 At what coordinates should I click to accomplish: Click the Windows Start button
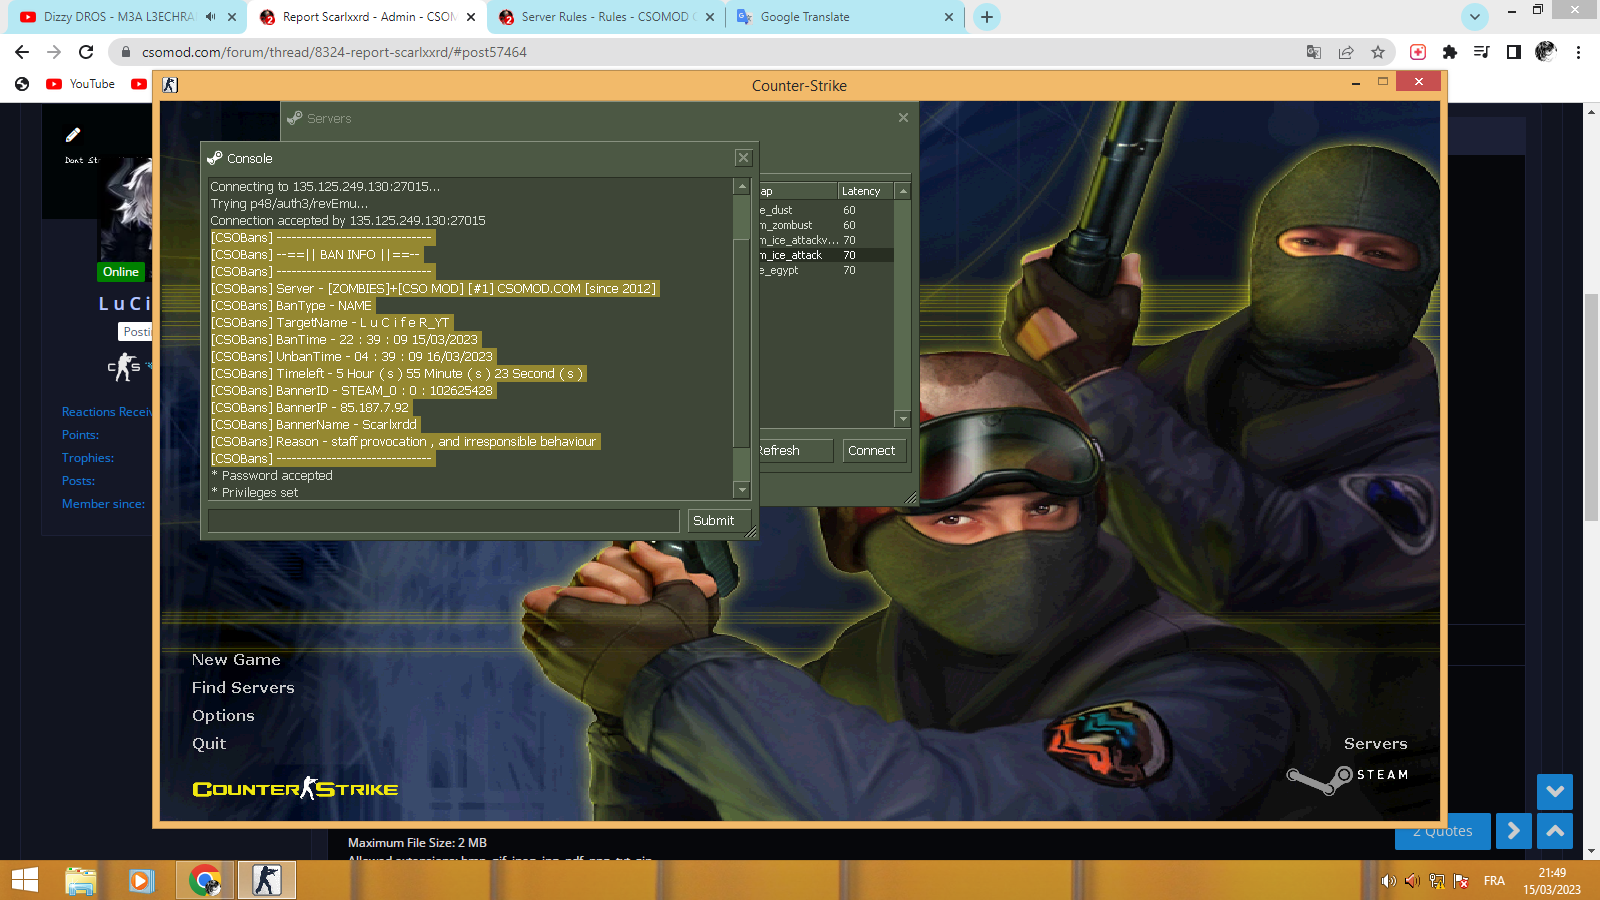pos(24,880)
